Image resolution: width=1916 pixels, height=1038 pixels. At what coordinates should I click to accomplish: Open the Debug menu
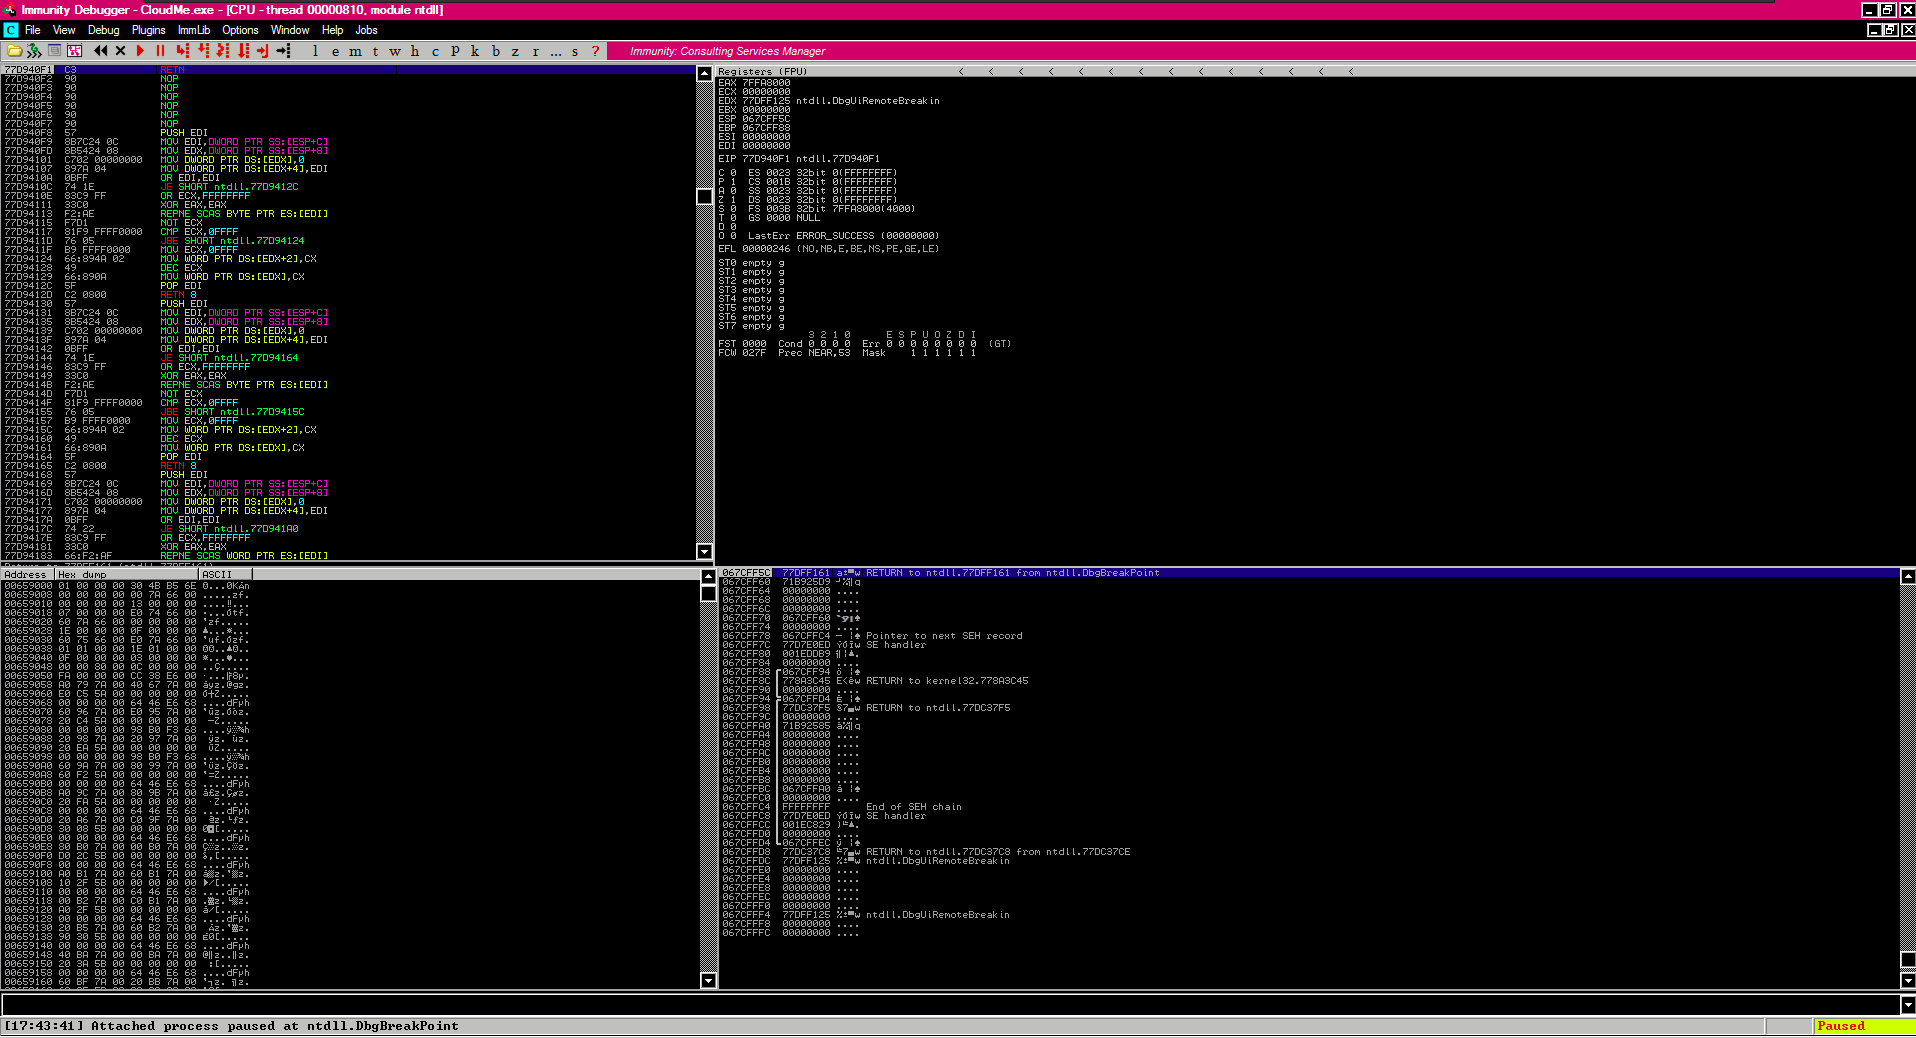(103, 30)
